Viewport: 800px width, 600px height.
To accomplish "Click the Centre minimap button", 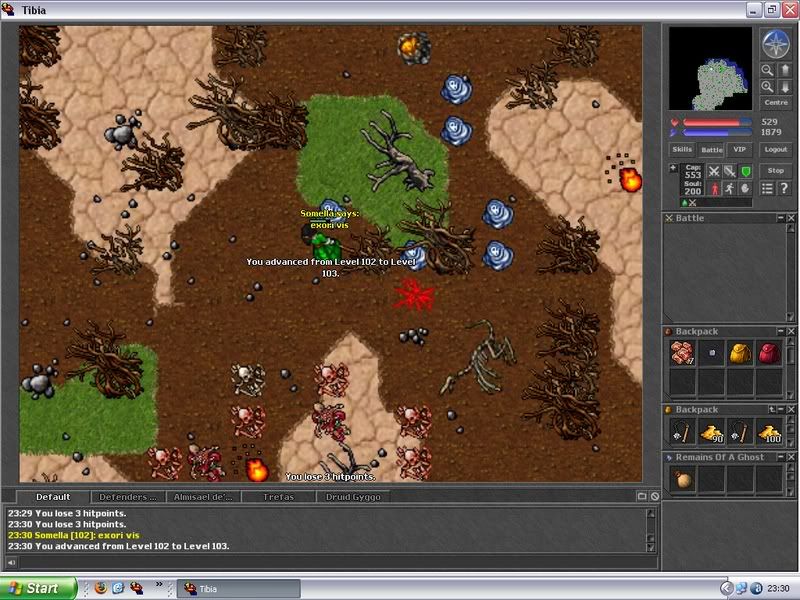I will point(776,103).
